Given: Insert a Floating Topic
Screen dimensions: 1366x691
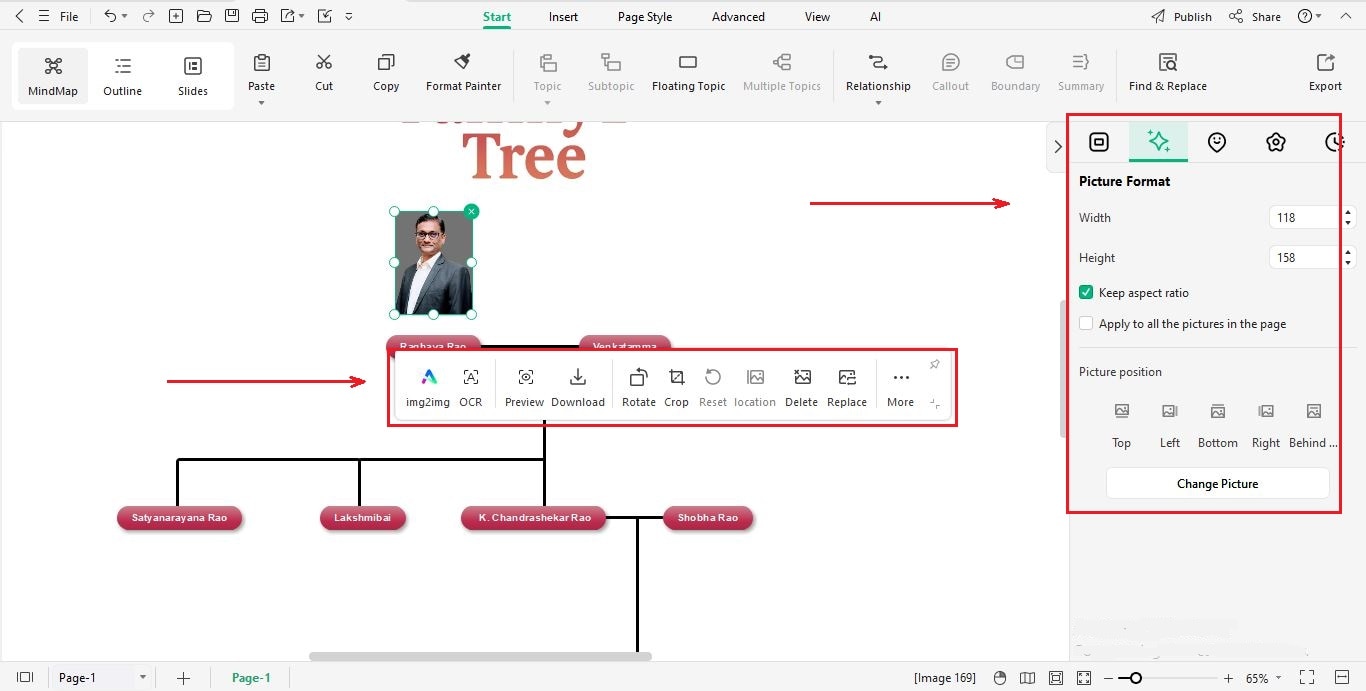Looking at the screenshot, I should [x=688, y=72].
